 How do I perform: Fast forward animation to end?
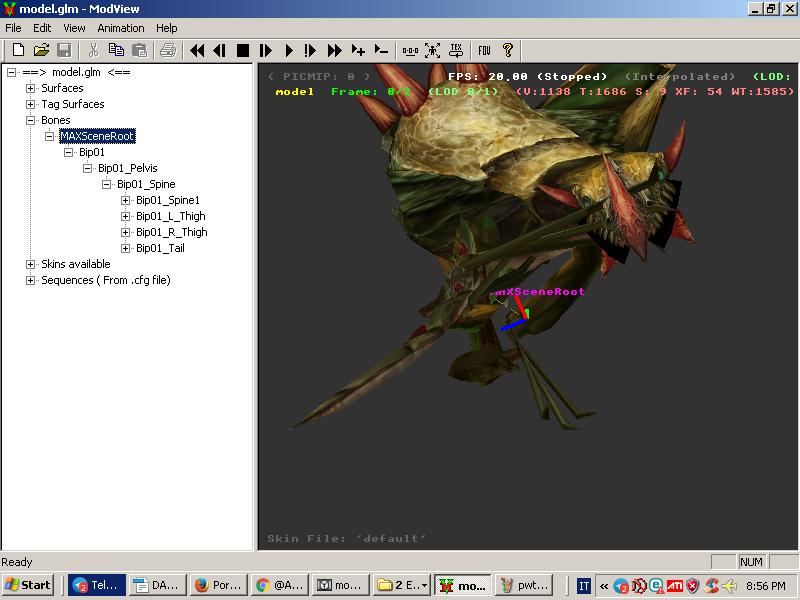(x=334, y=50)
